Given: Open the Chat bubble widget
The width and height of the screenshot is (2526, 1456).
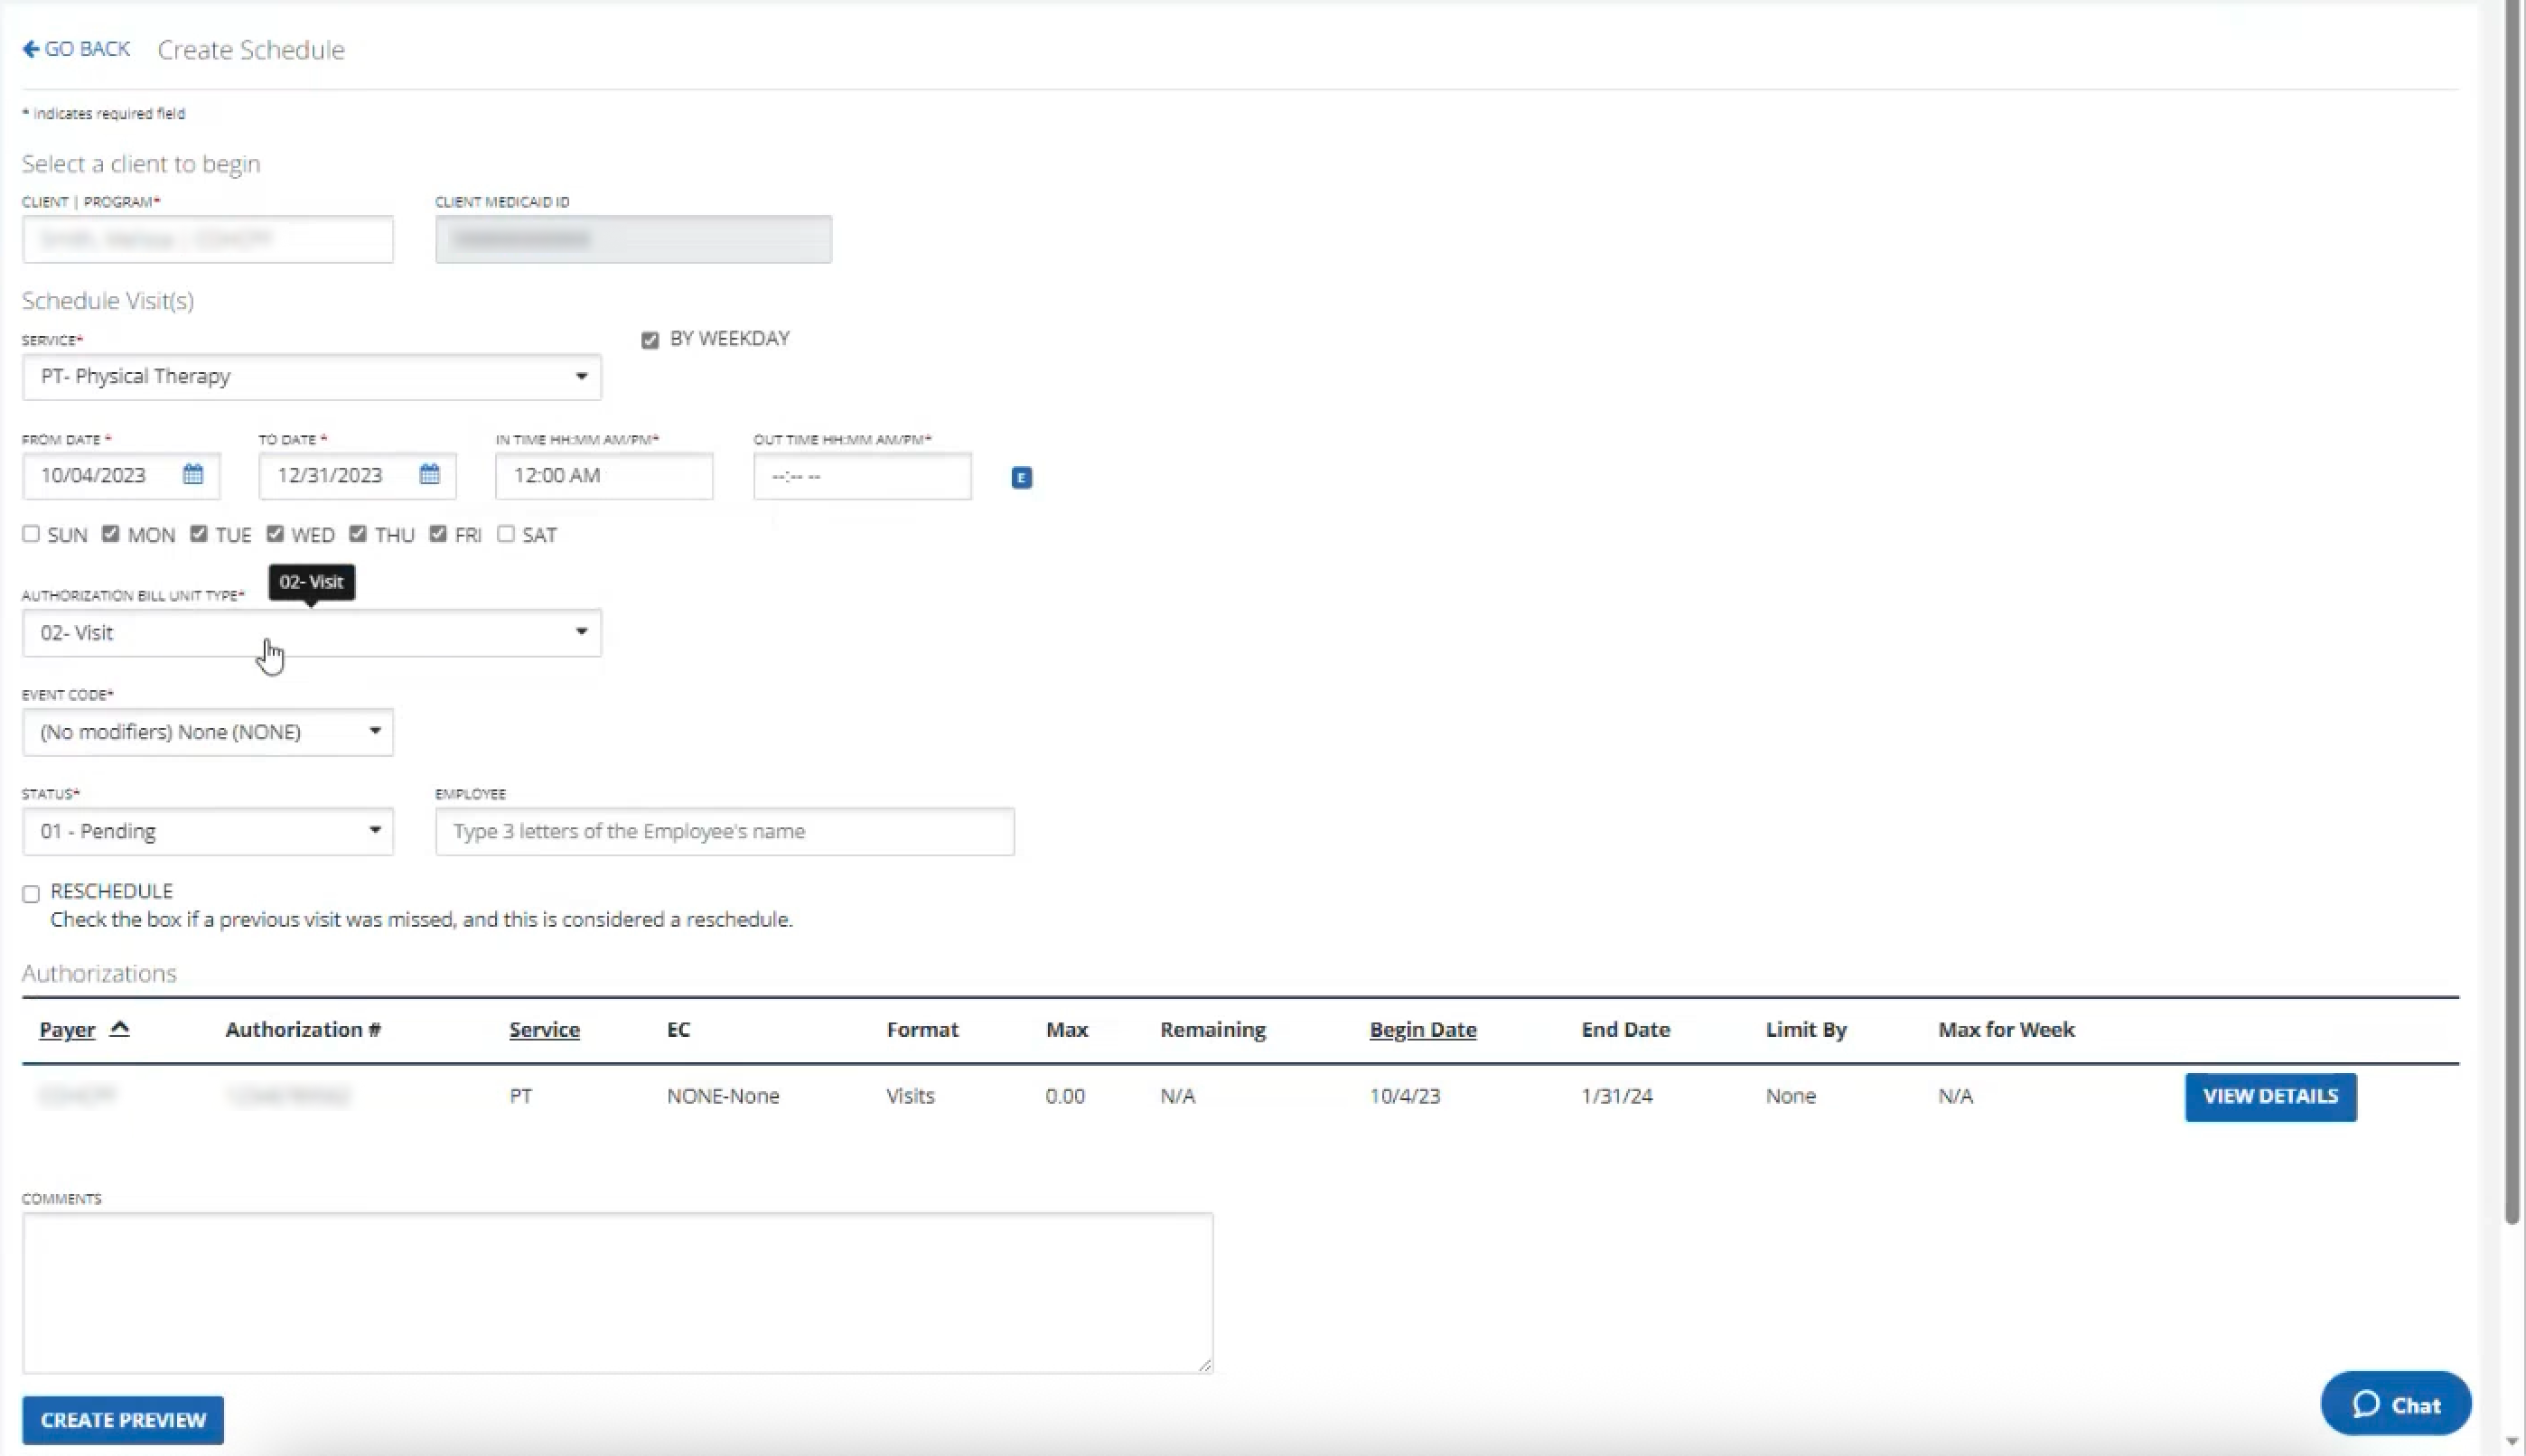Looking at the screenshot, I should tap(2395, 1404).
